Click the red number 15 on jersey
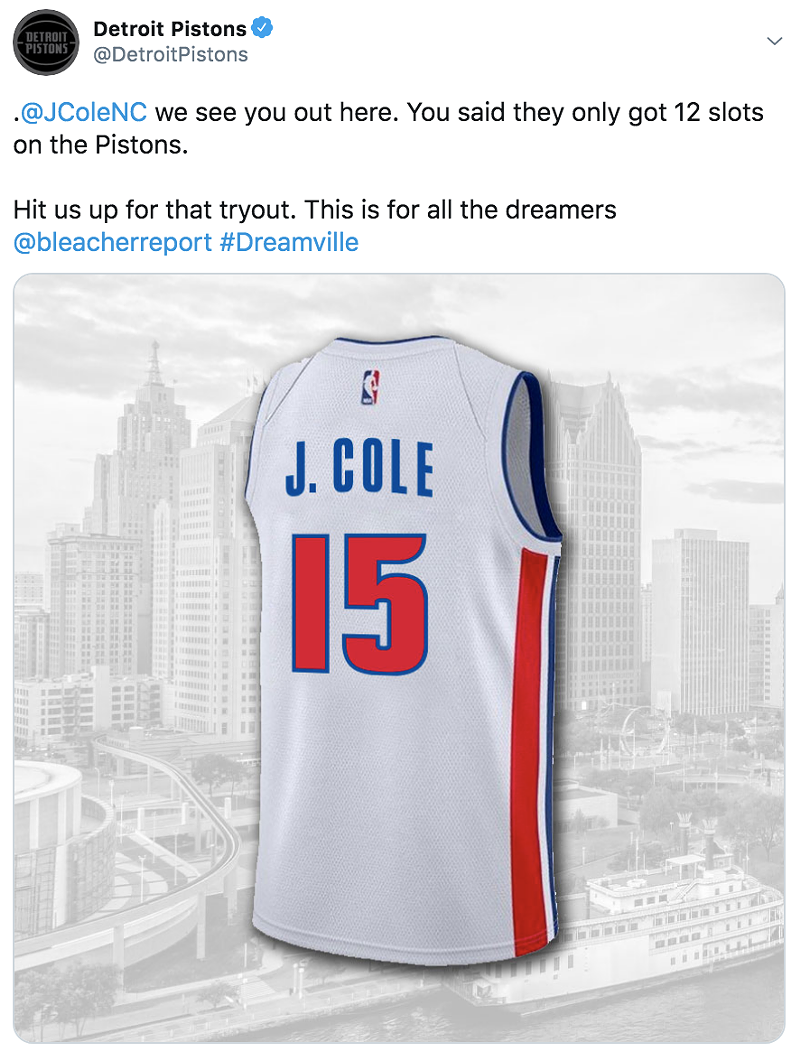Screen dimensions: 800x1053 pyautogui.click(x=359, y=603)
